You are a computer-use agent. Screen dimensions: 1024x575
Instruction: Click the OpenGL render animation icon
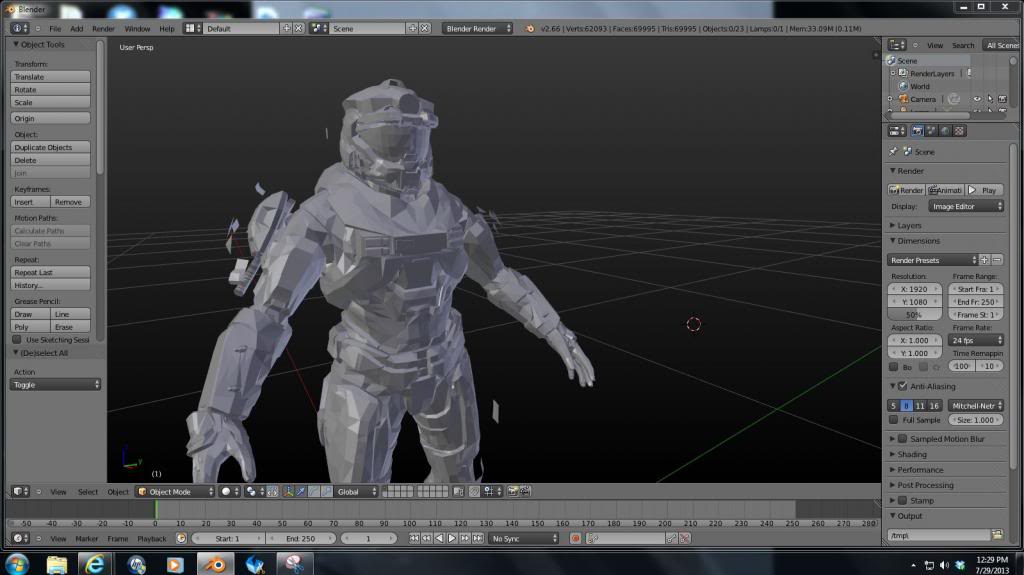pos(525,491)
